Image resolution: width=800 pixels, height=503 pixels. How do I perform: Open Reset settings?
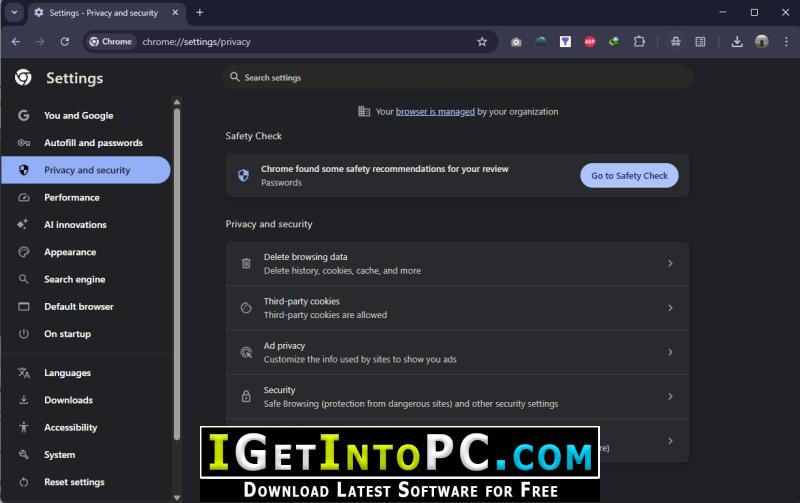[87, 482]
